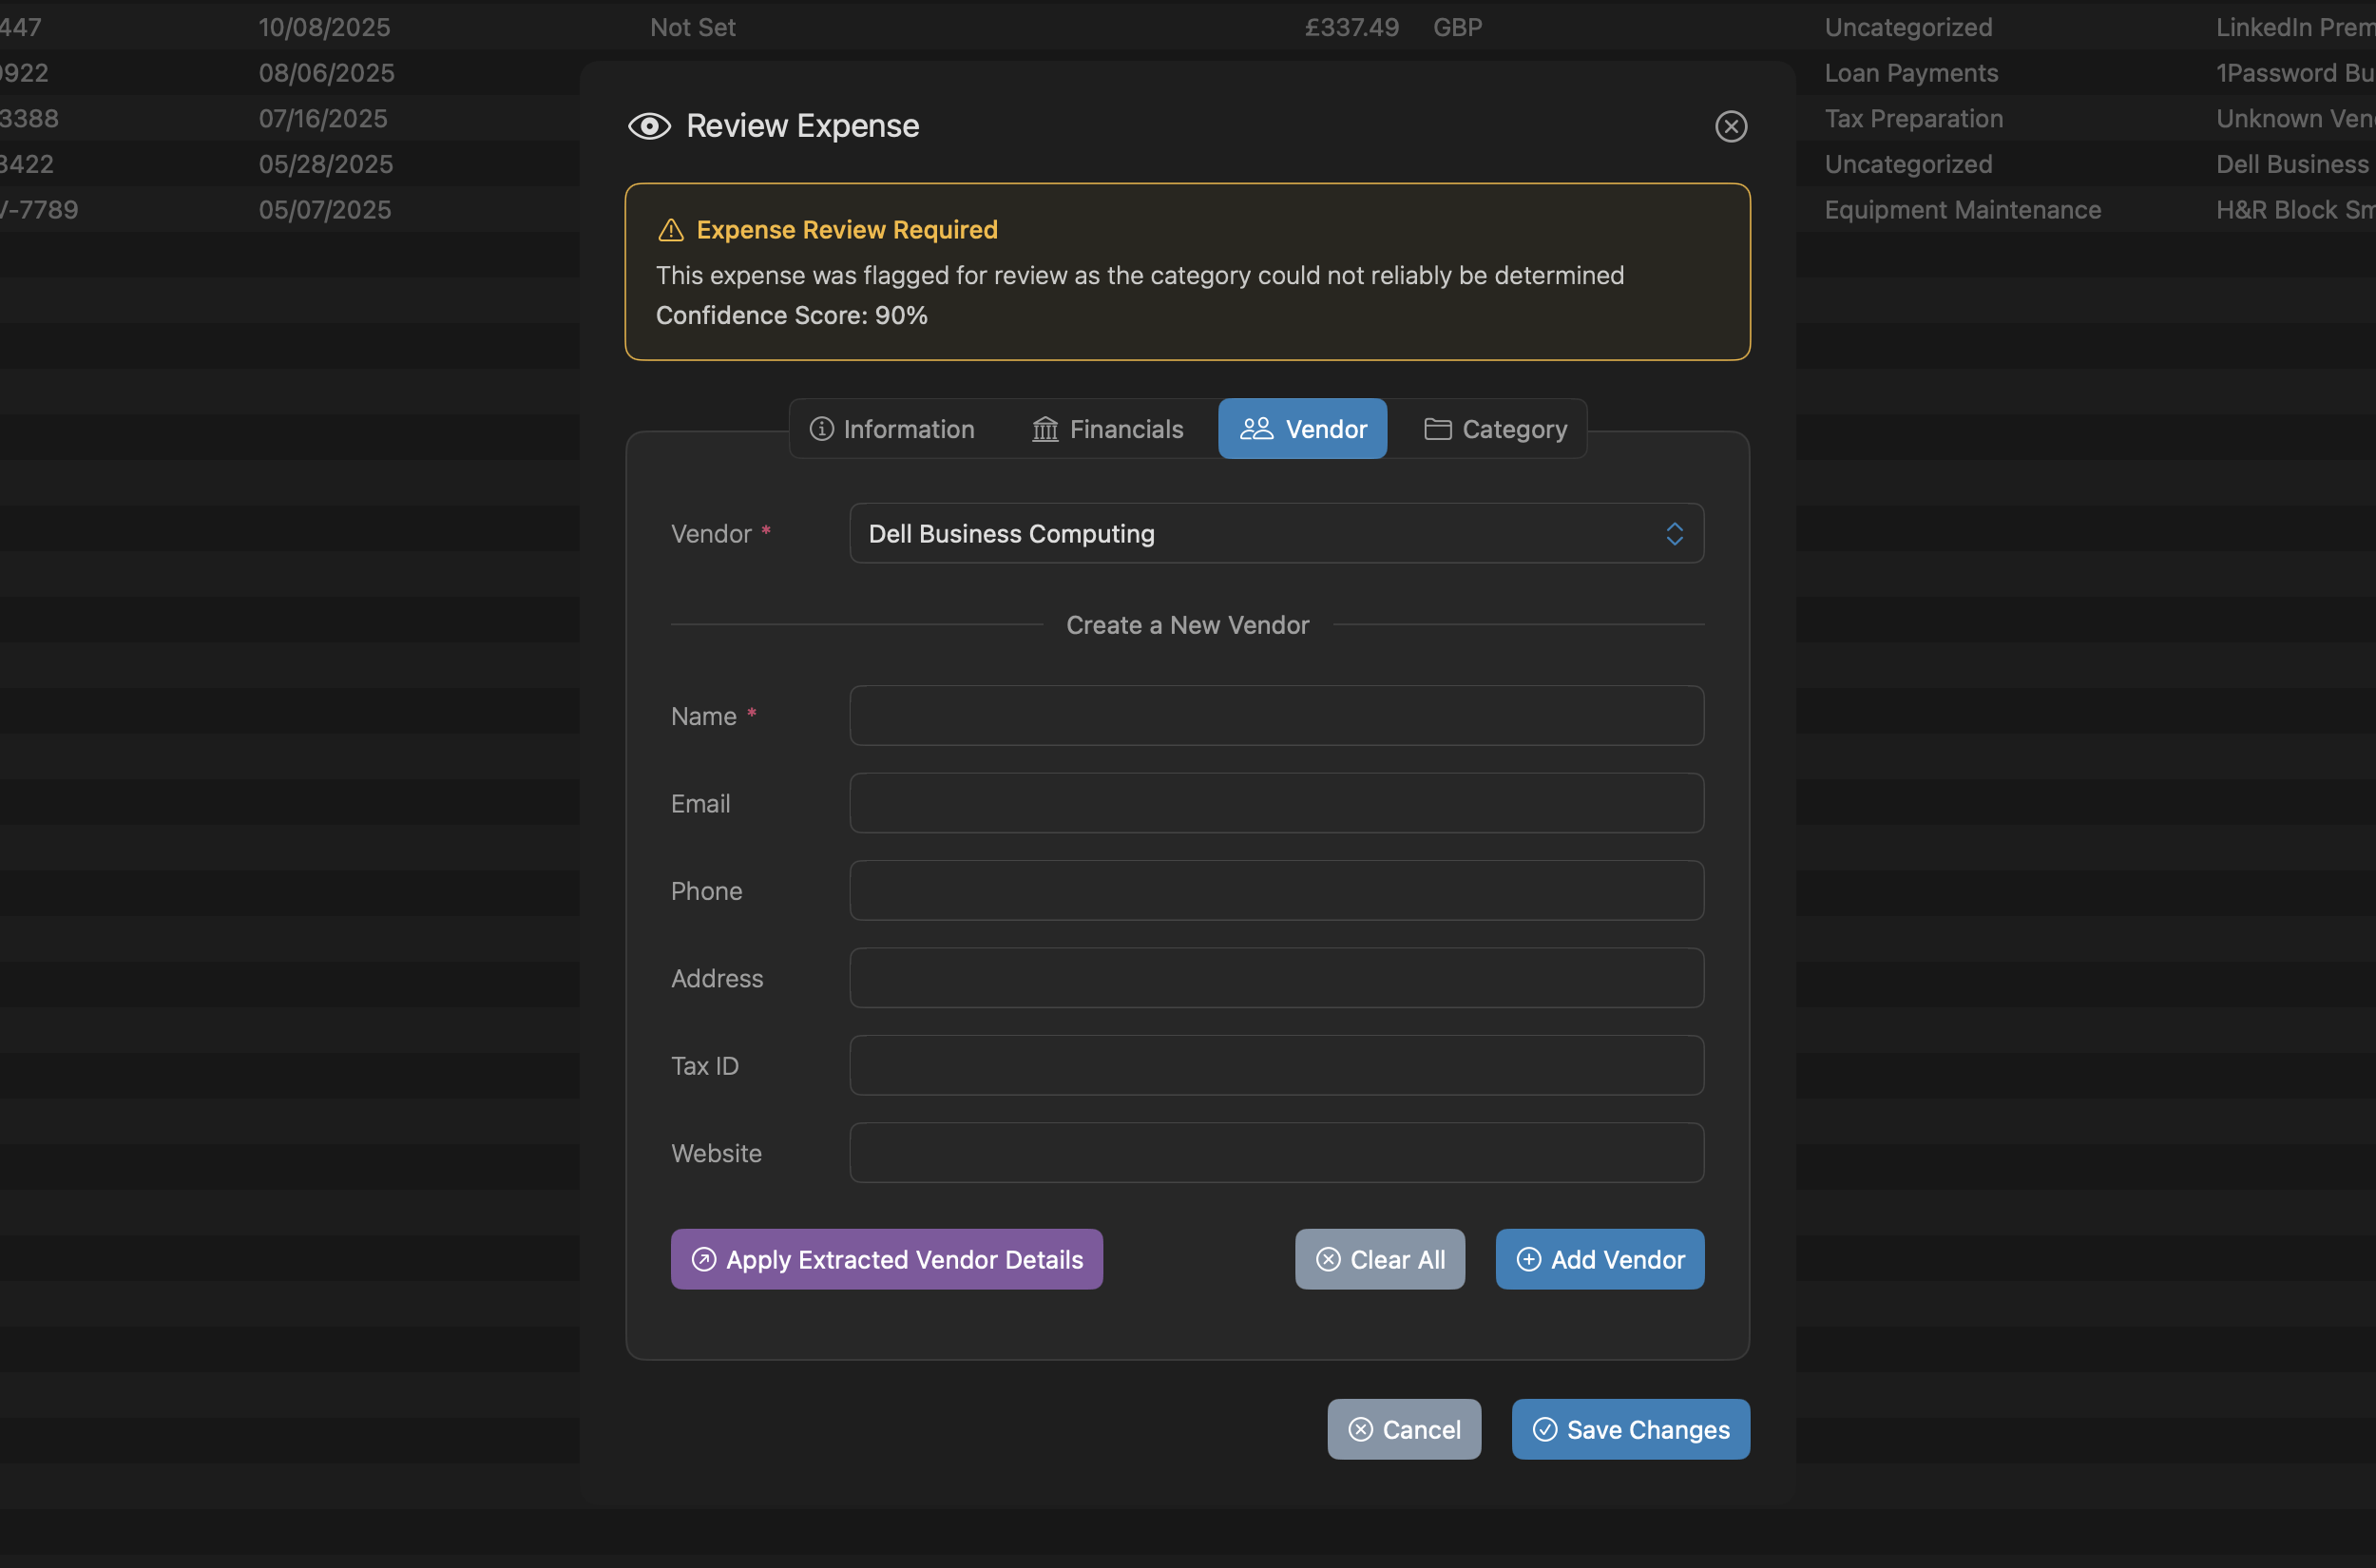Cancel the expense review dialog
The image size is (2376, 1568).
click(x=1404, y=1429)
